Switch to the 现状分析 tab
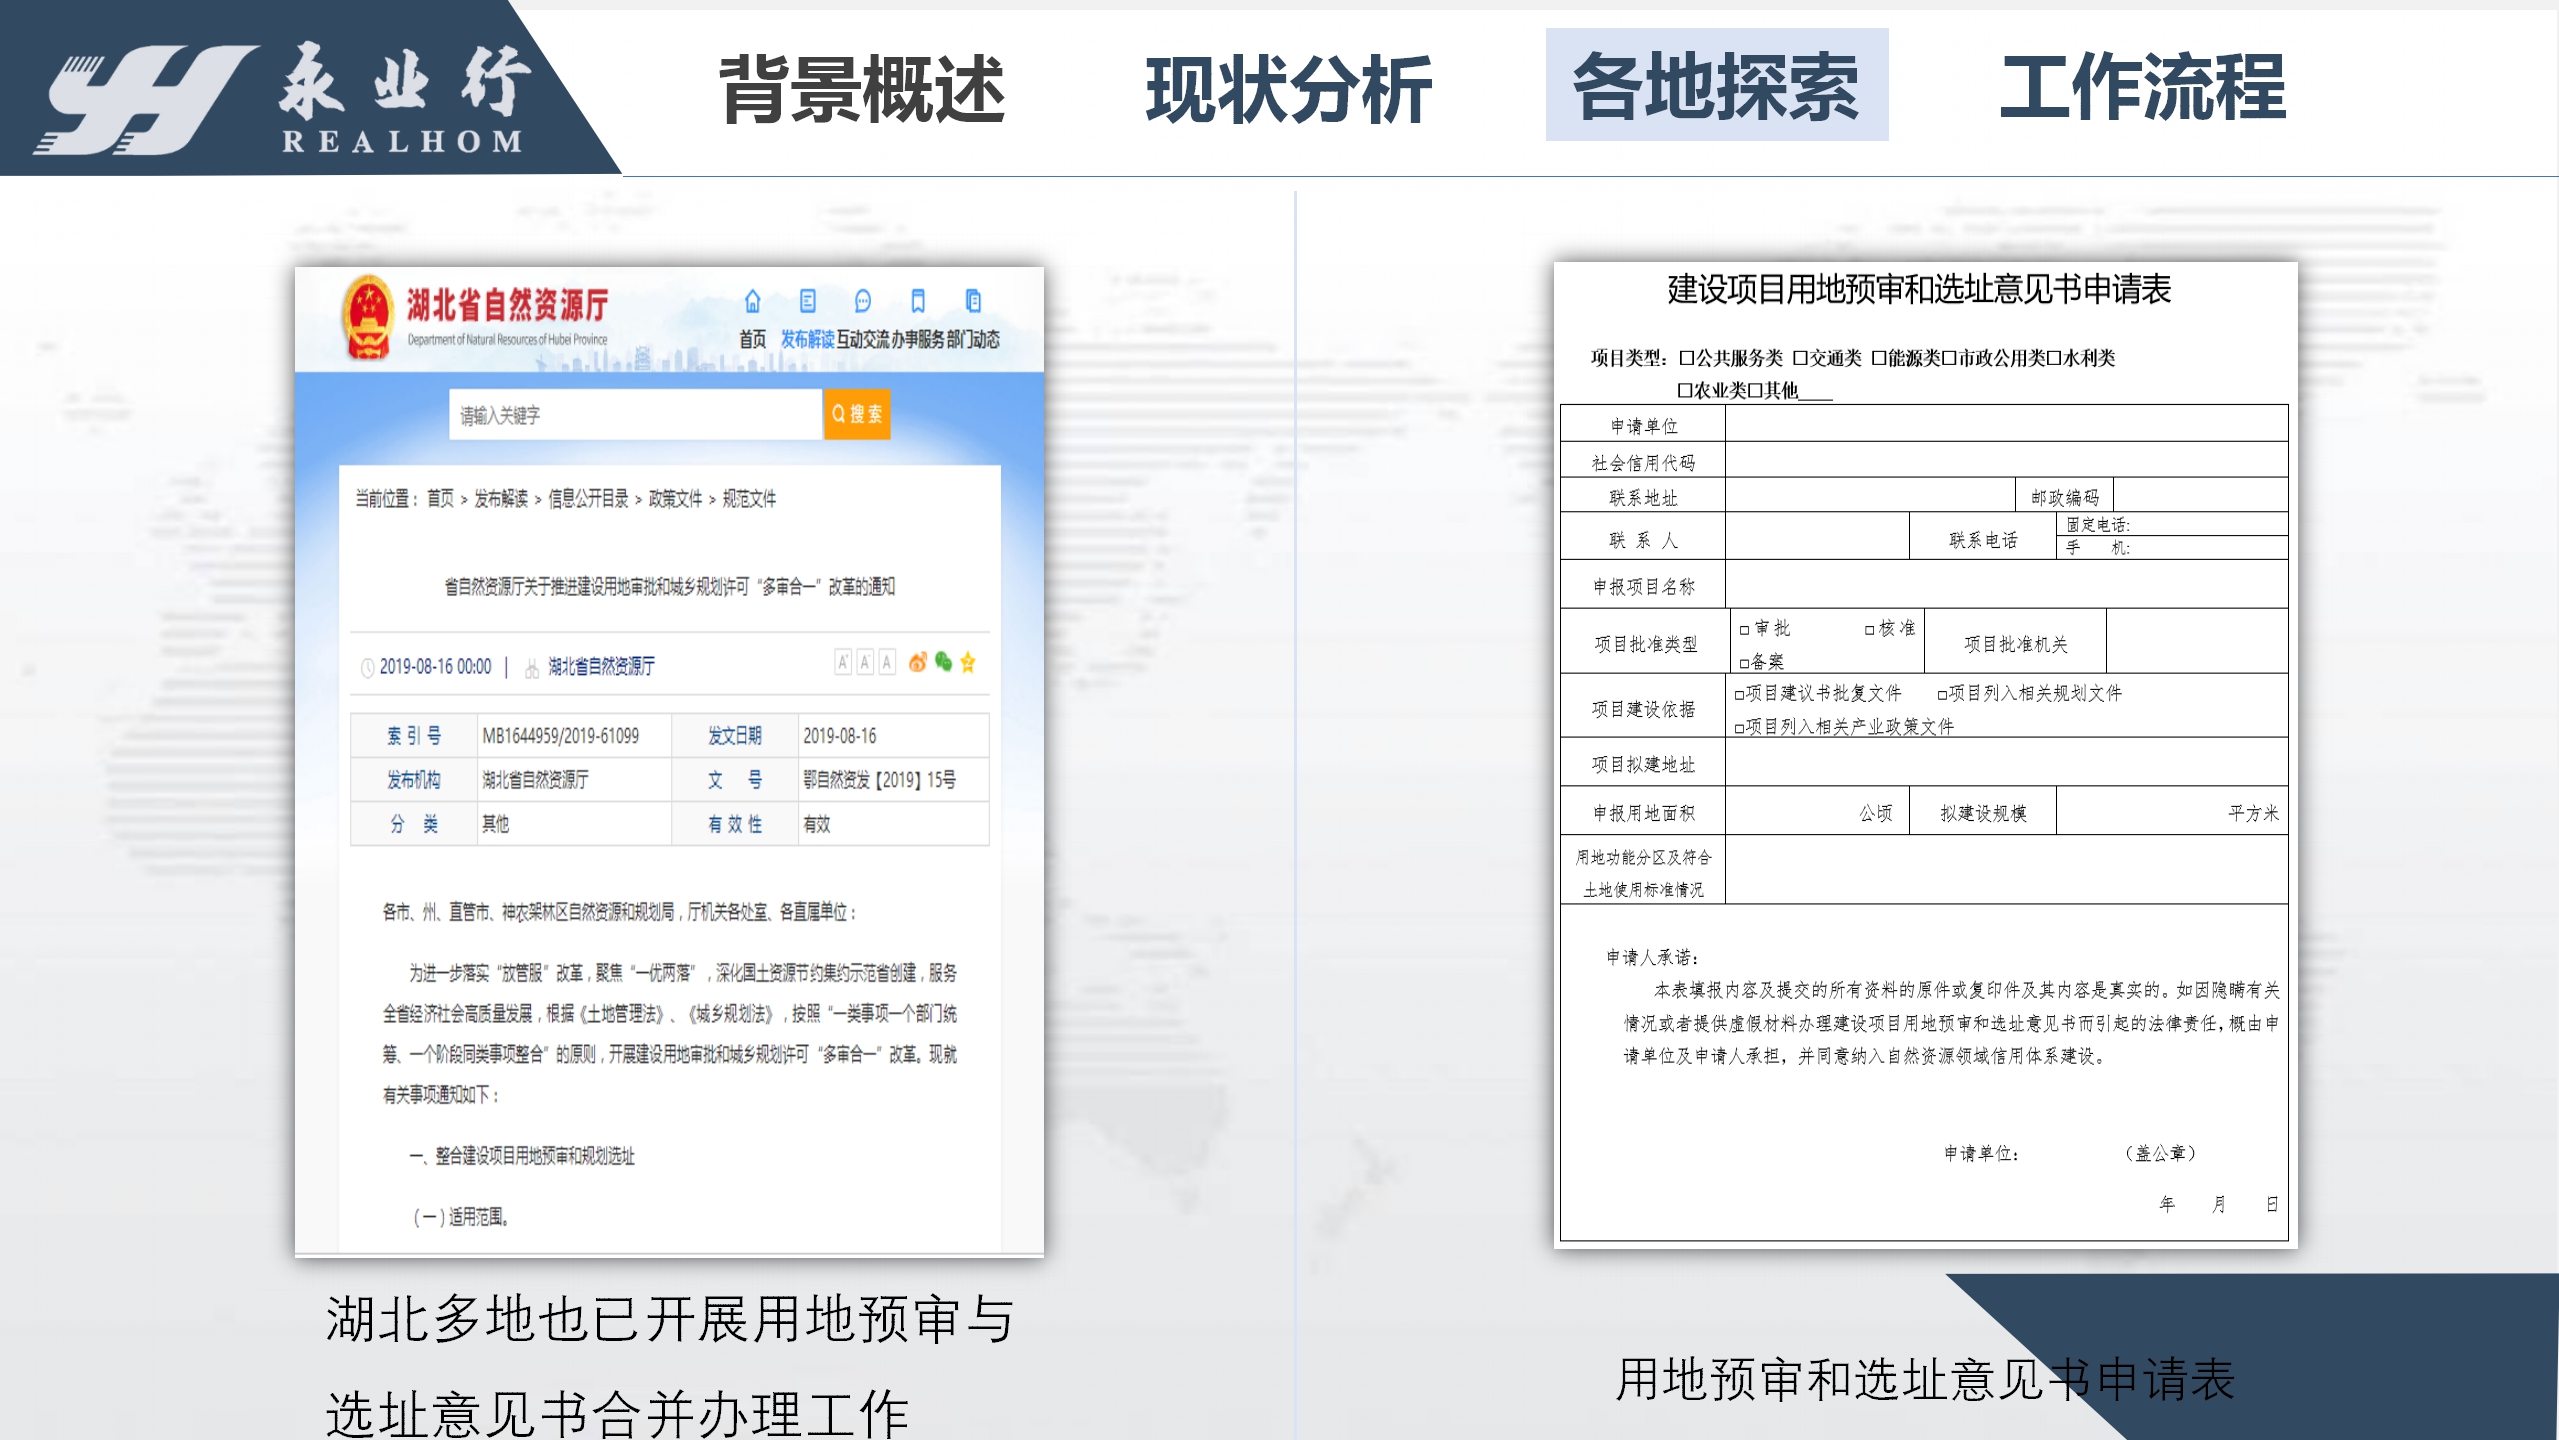The width and height of the screenshot is (2559, 1440). (x=1288, y=90)
